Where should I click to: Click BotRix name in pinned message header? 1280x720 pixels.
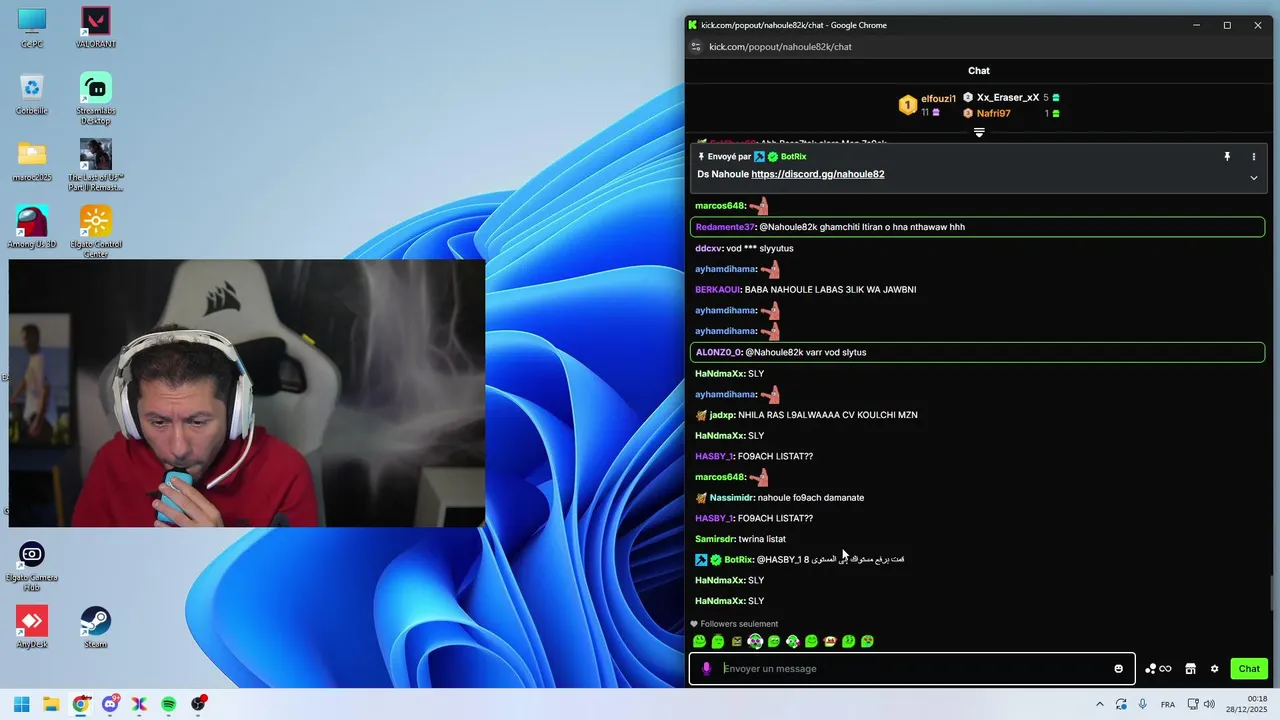(x=794, y=157)
